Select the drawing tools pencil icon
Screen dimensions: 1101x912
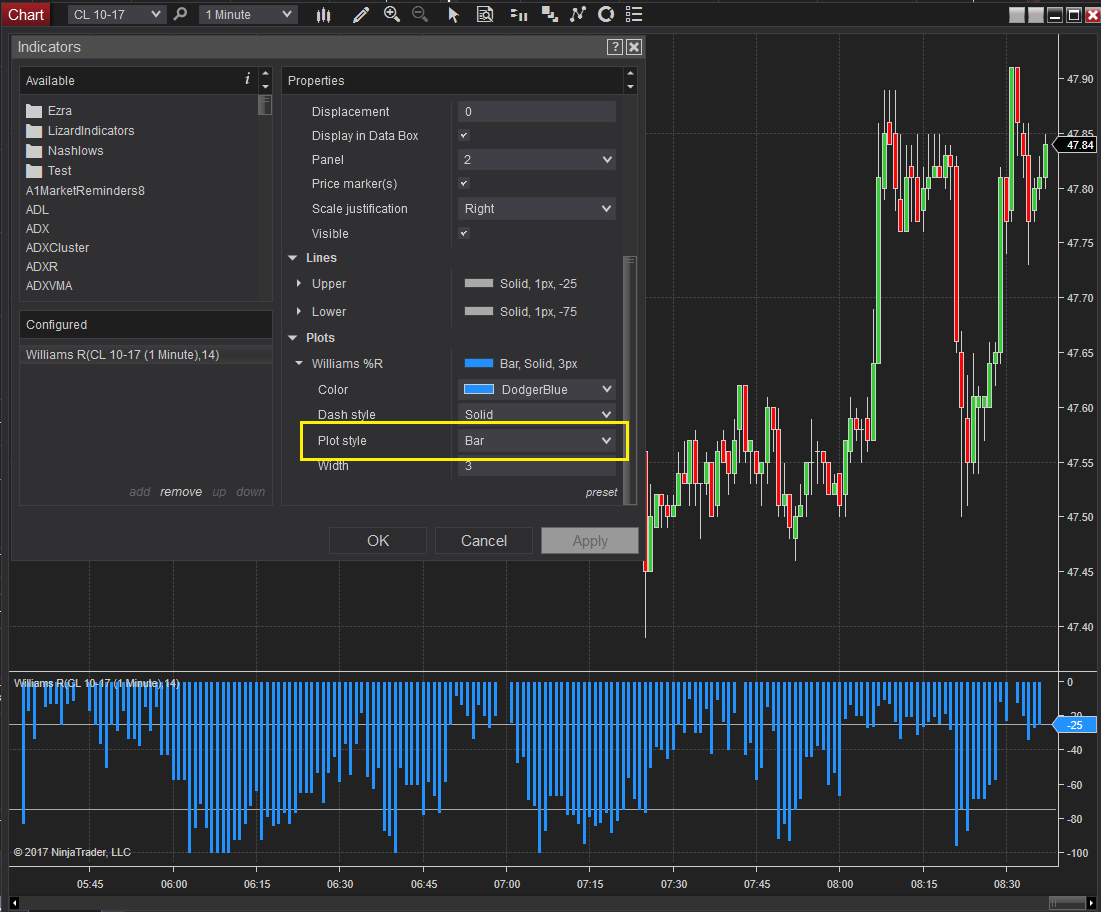[360, 15]
